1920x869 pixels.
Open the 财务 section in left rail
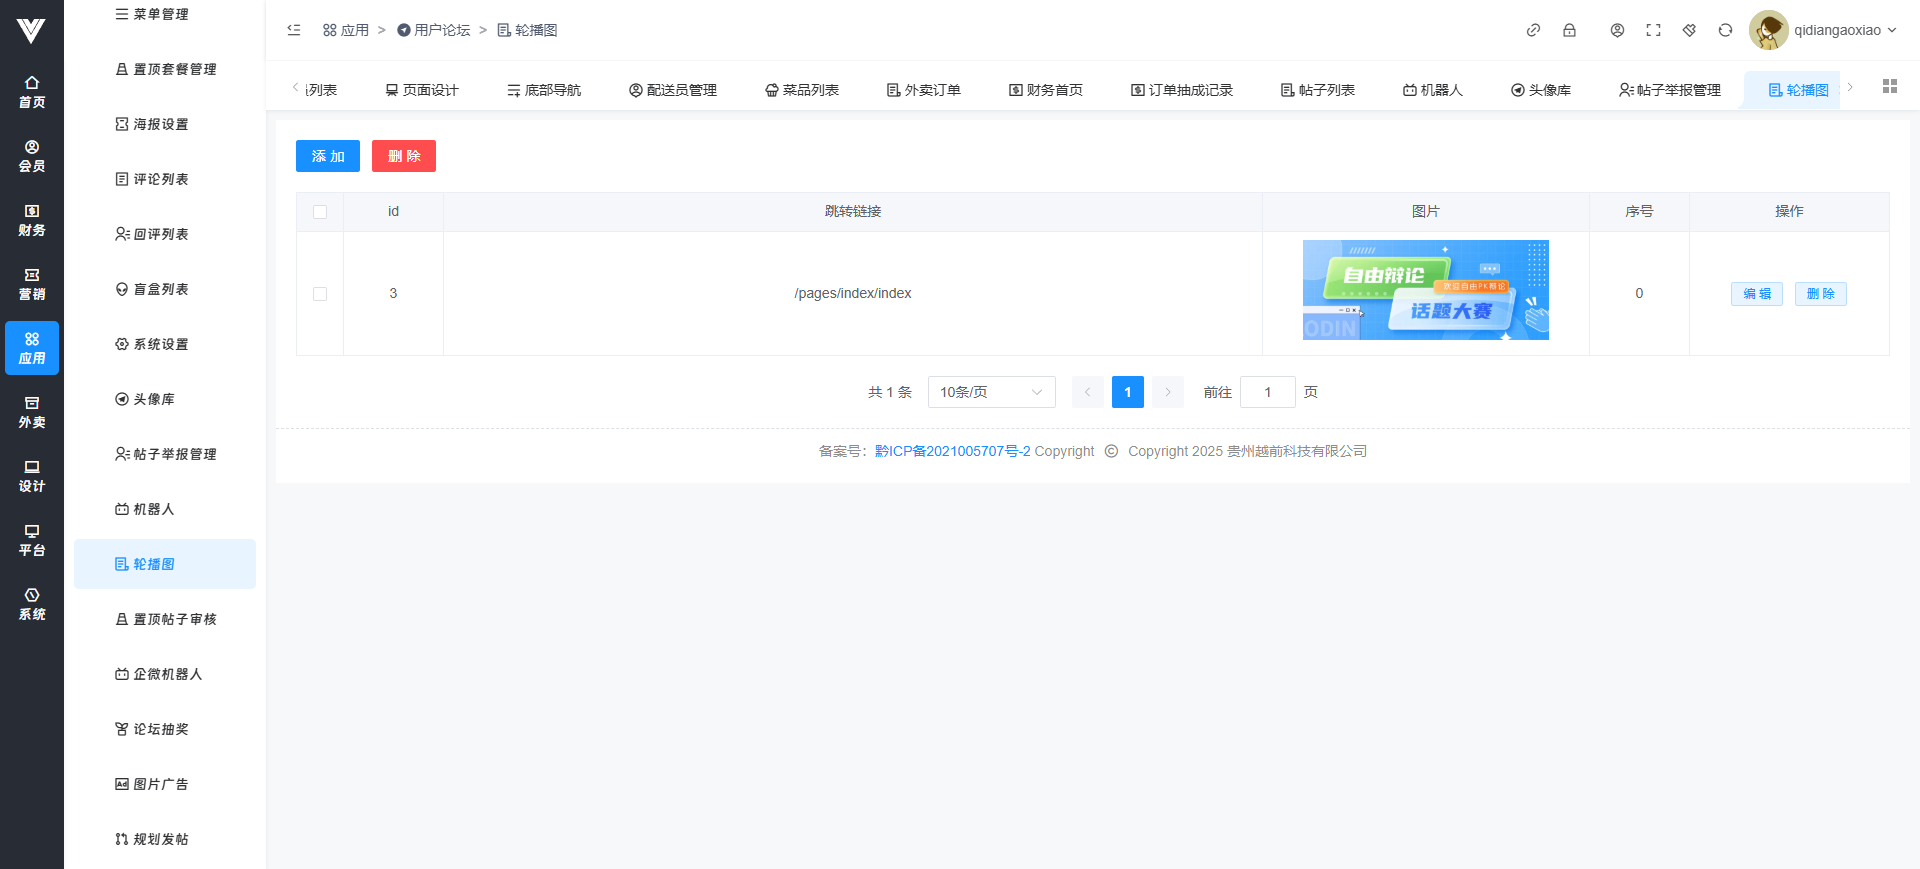32,220
